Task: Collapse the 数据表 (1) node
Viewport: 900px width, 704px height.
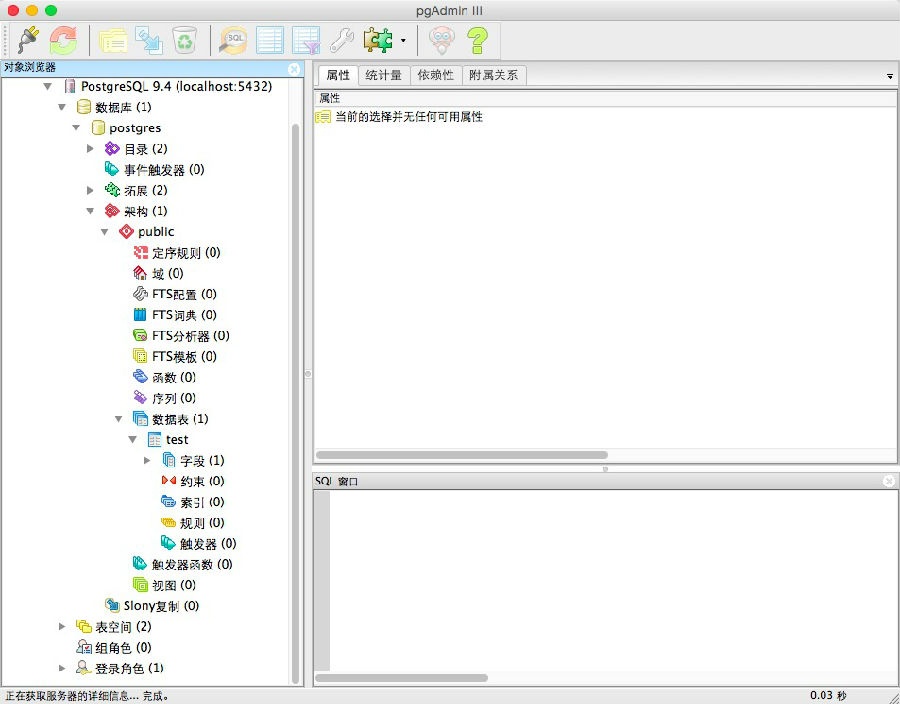Action: click(x=118, y=419)
